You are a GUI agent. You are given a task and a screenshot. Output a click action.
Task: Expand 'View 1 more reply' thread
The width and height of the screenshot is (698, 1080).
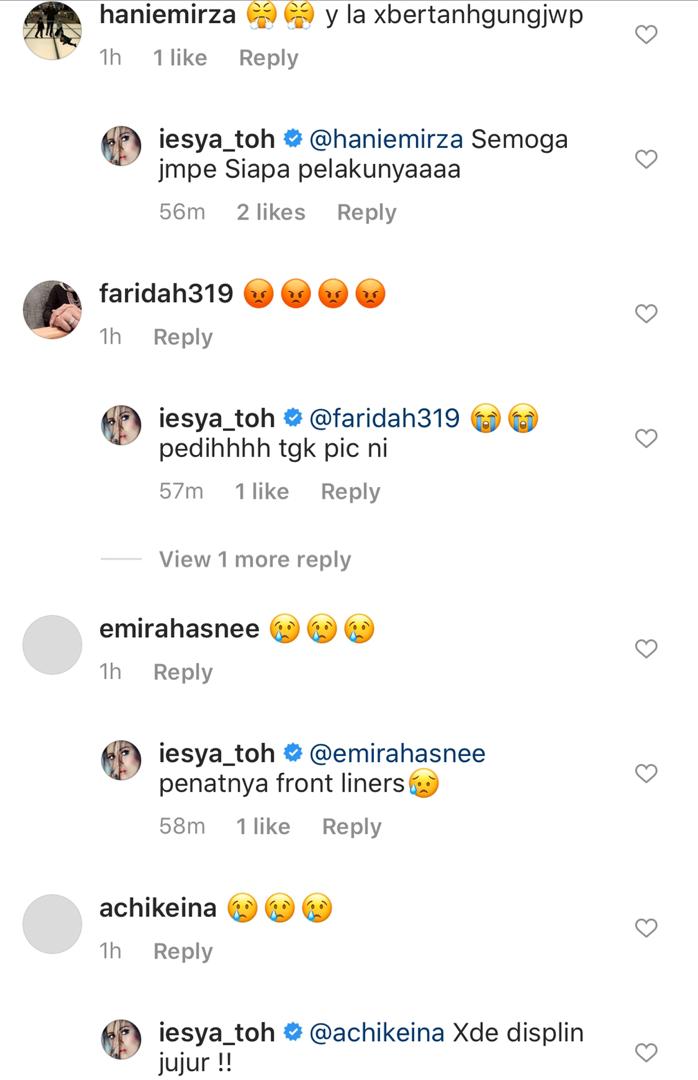[x=255, y=560]
